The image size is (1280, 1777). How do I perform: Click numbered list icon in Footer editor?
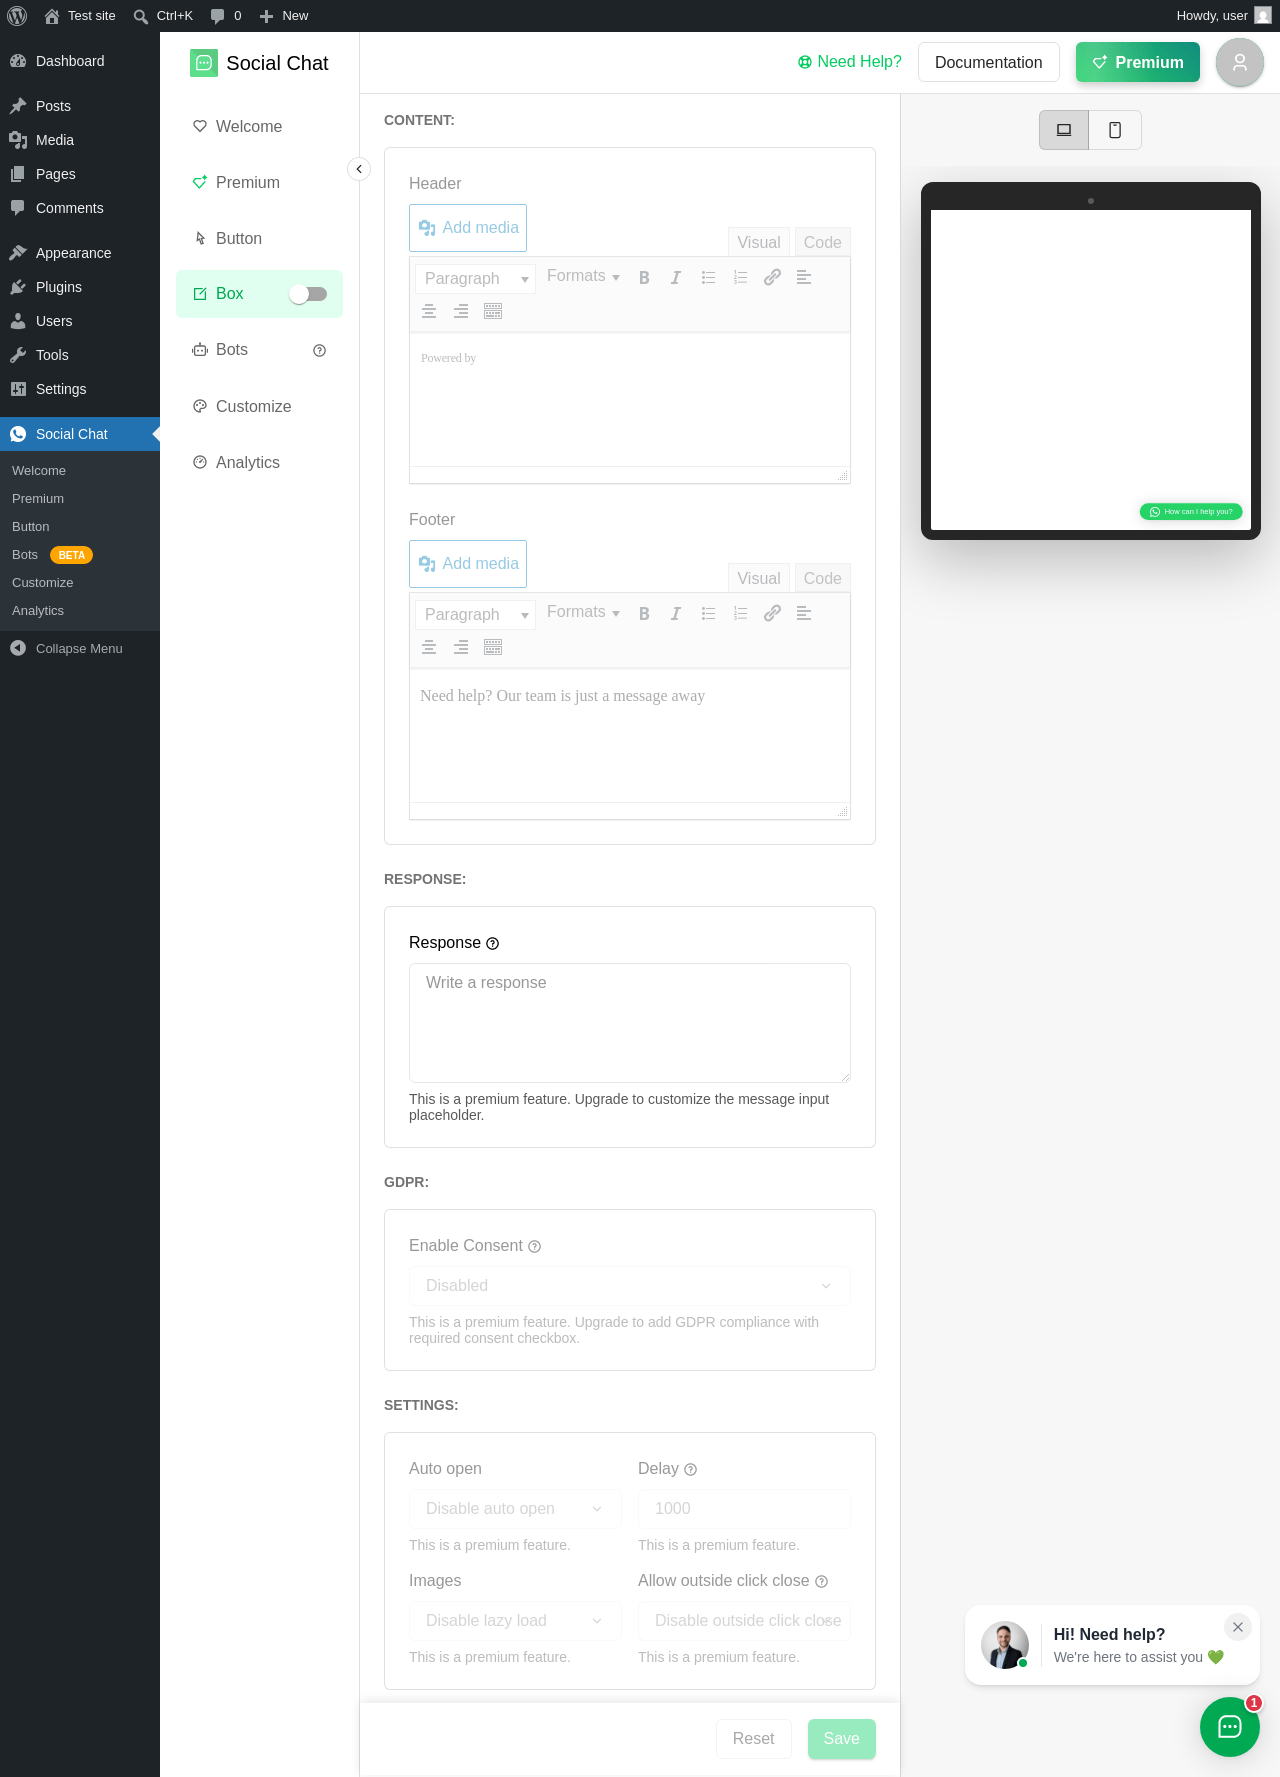click(740, 614)
